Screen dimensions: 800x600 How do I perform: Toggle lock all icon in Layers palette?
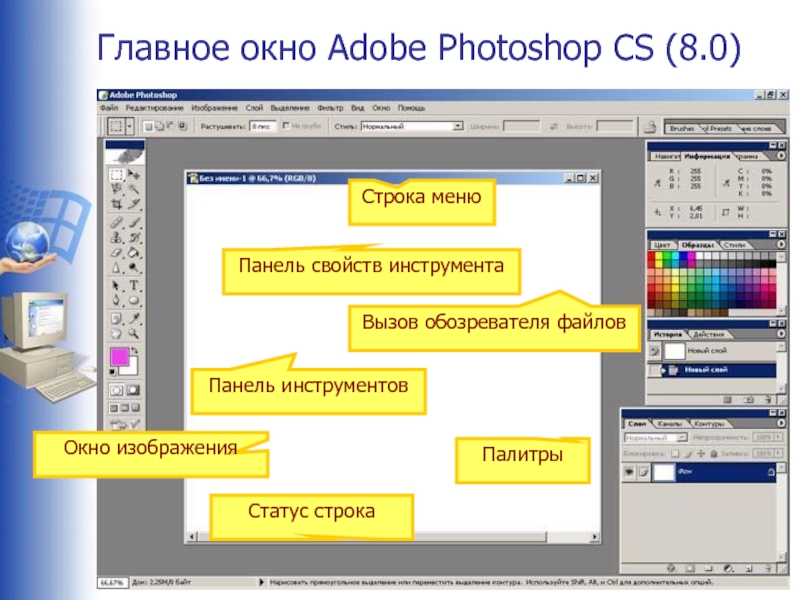(x=714, y=453)
